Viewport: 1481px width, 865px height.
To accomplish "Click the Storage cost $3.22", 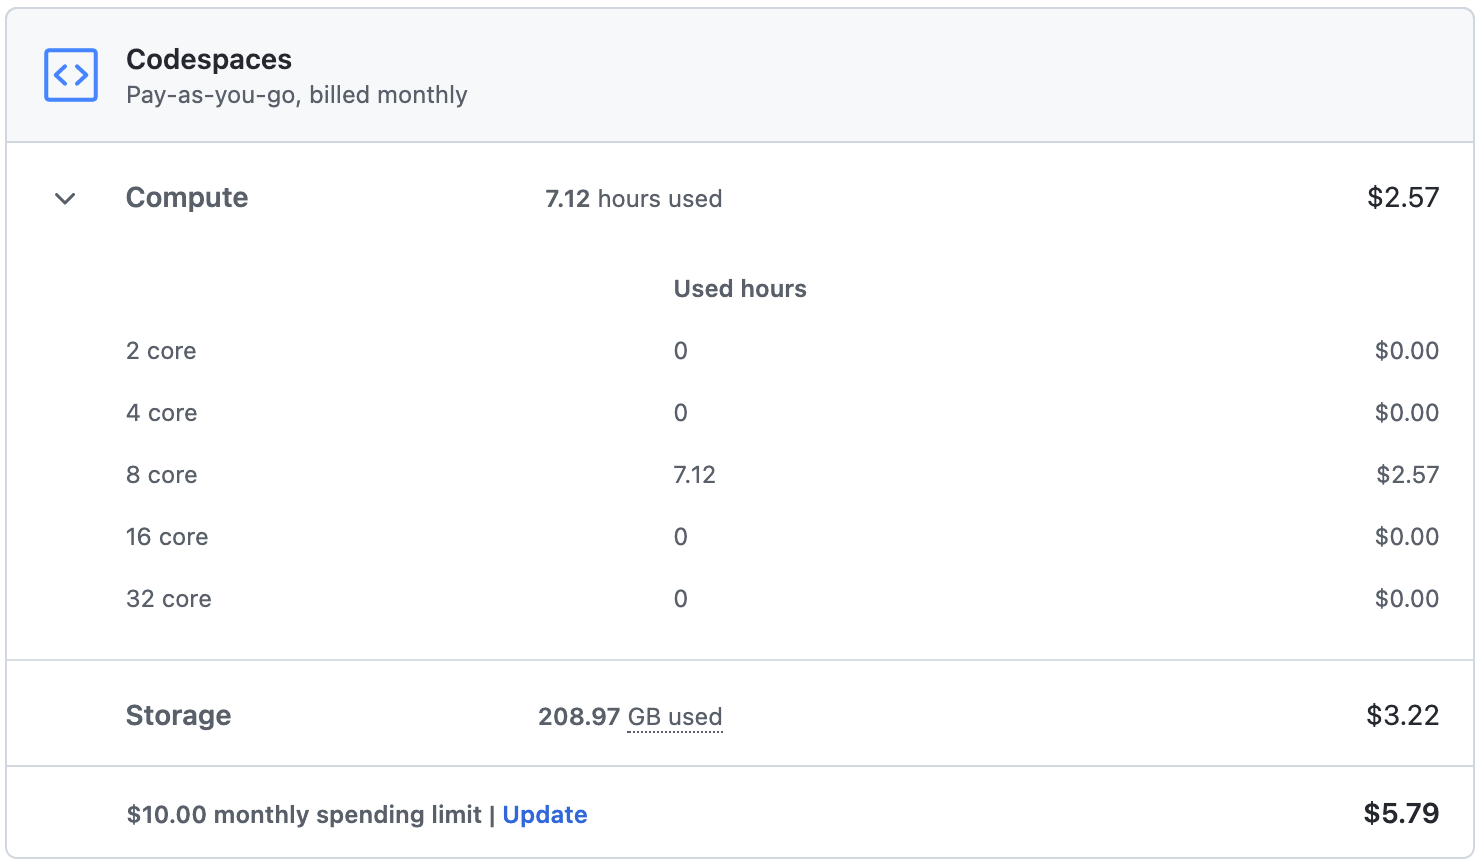I will coord(1403,716).
